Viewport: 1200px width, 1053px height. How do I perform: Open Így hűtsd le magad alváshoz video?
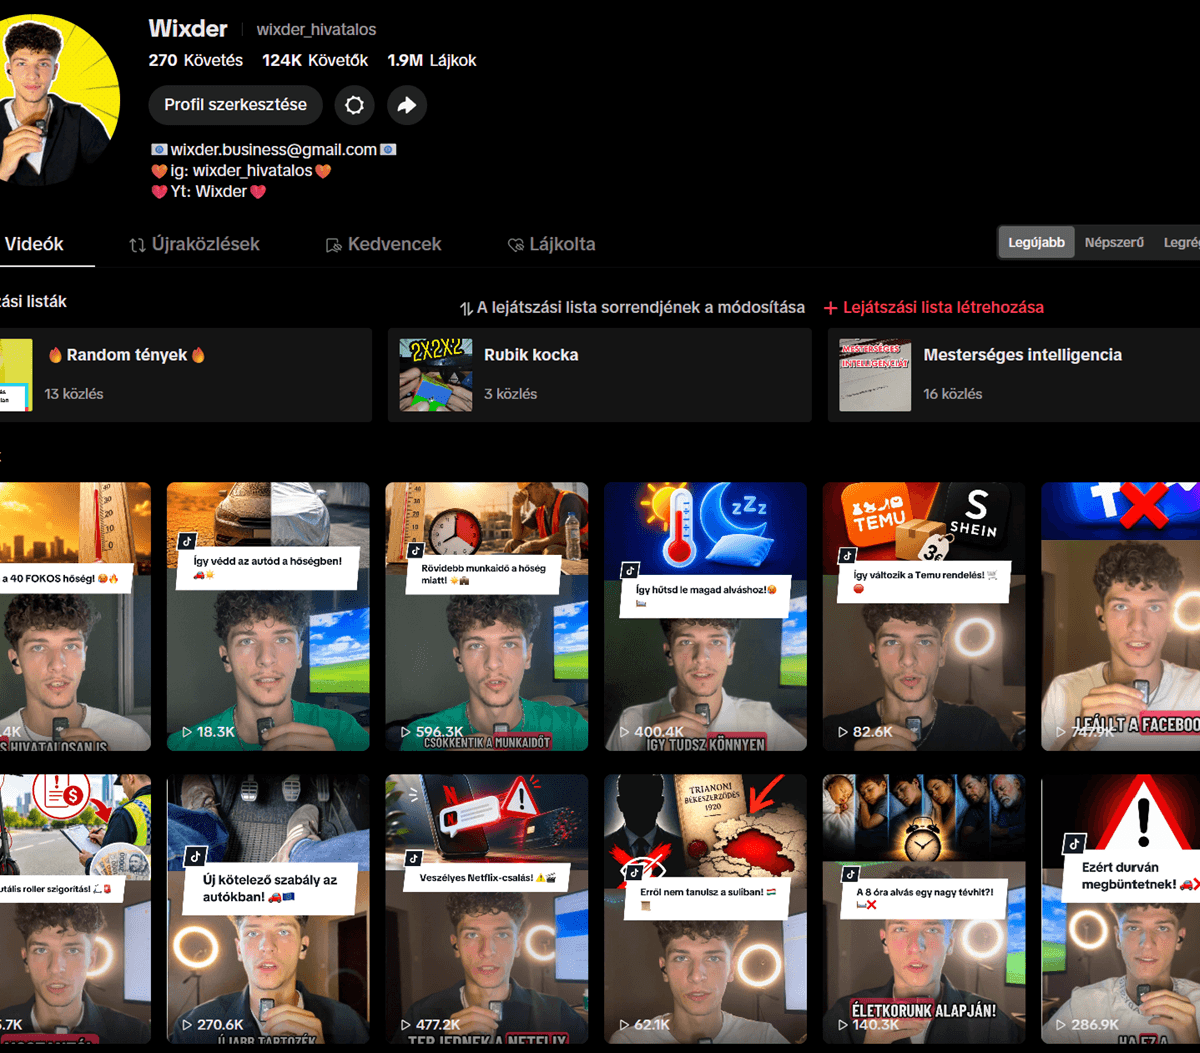(705, 616)
